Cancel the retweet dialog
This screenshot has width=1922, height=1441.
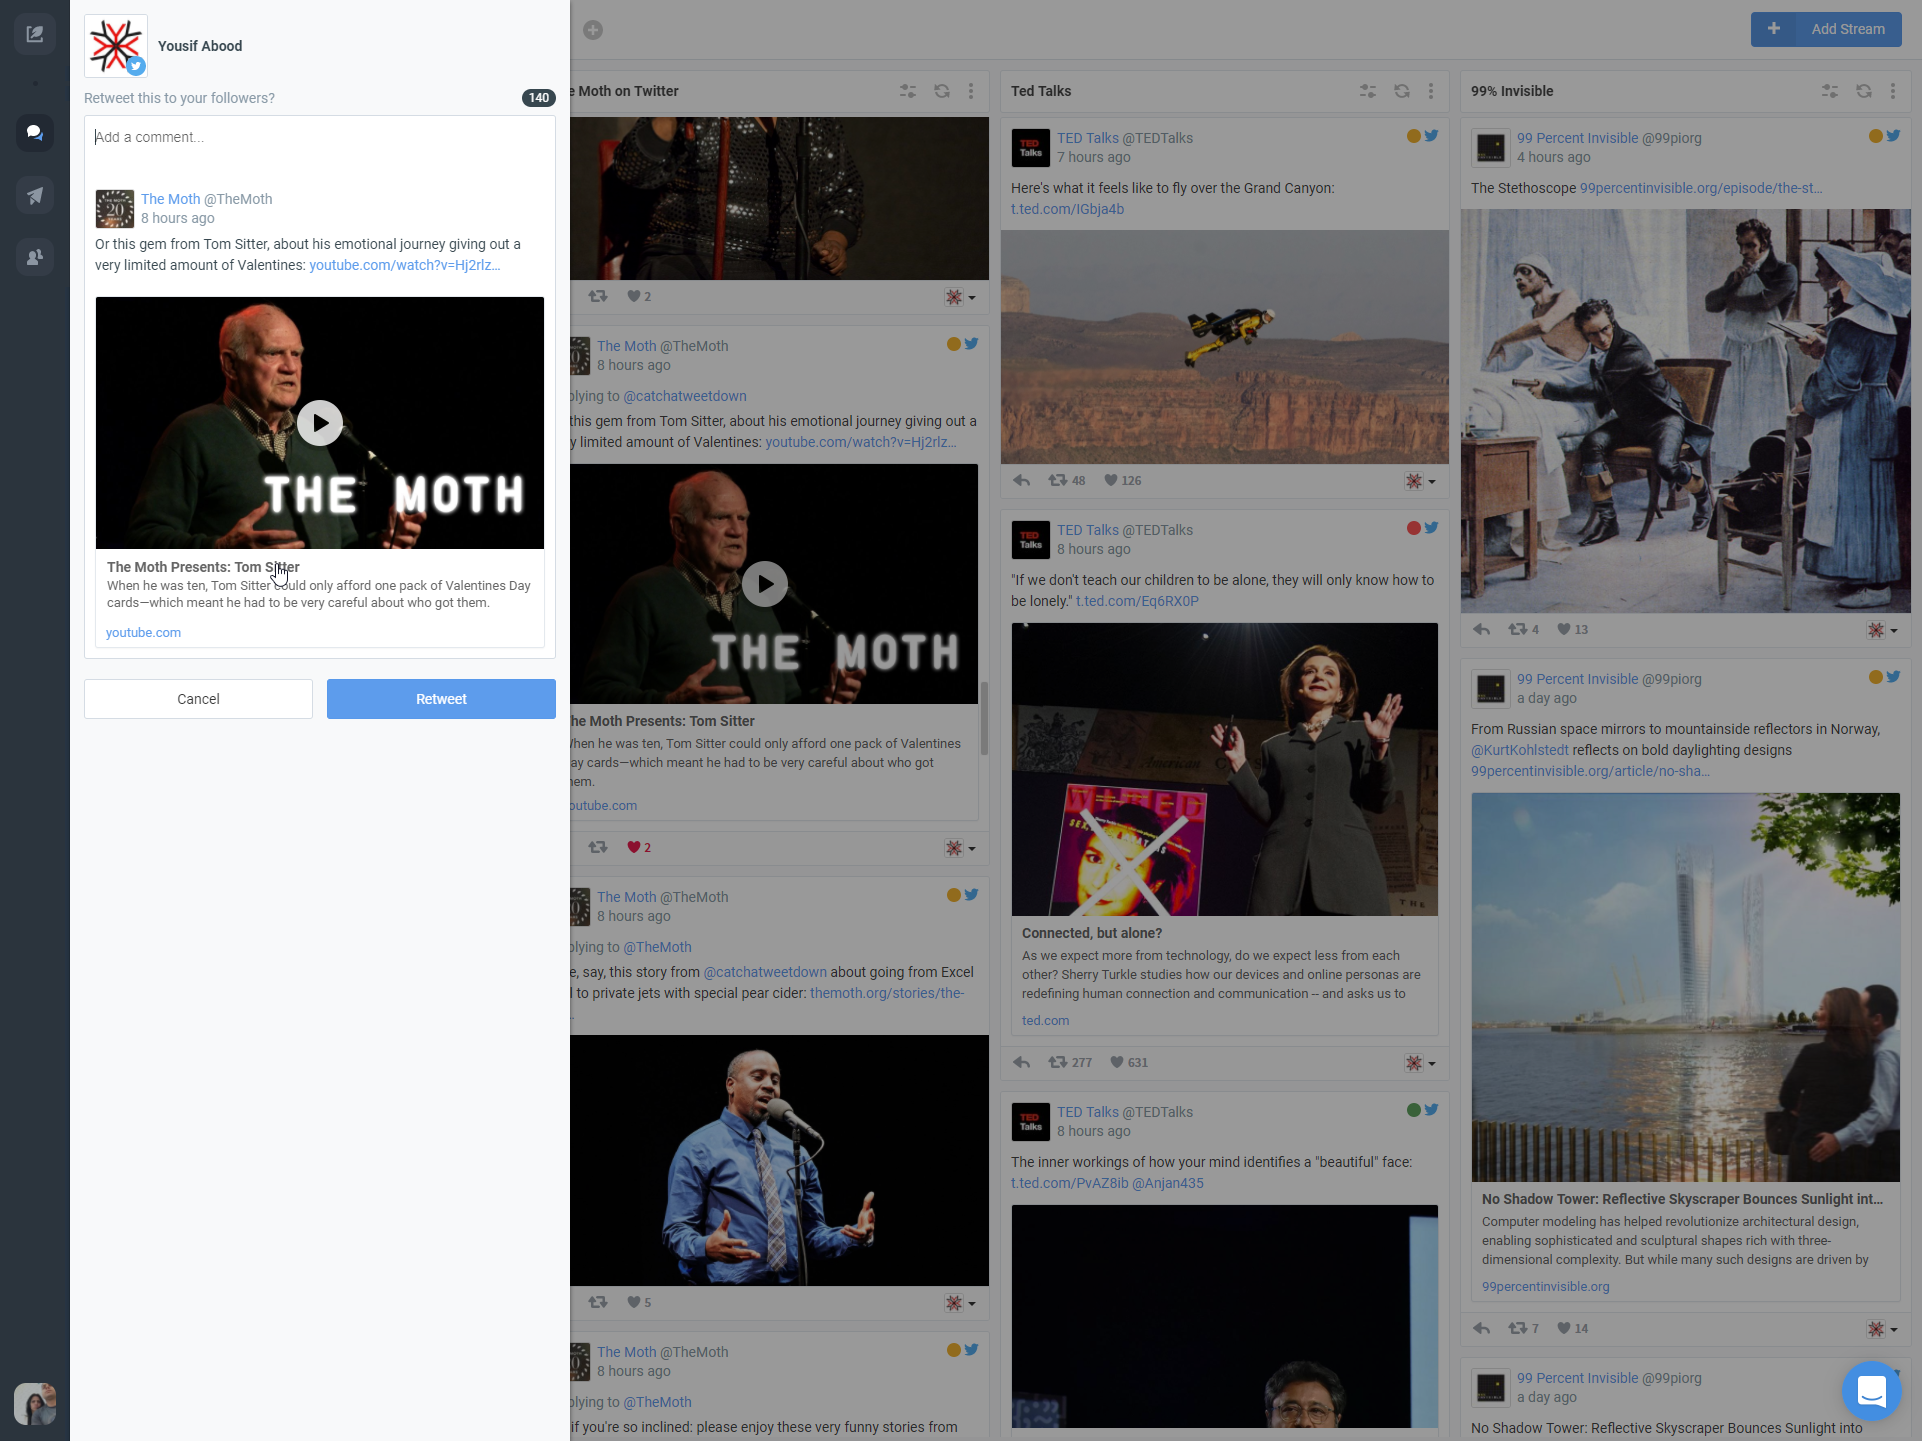(198, 699)
